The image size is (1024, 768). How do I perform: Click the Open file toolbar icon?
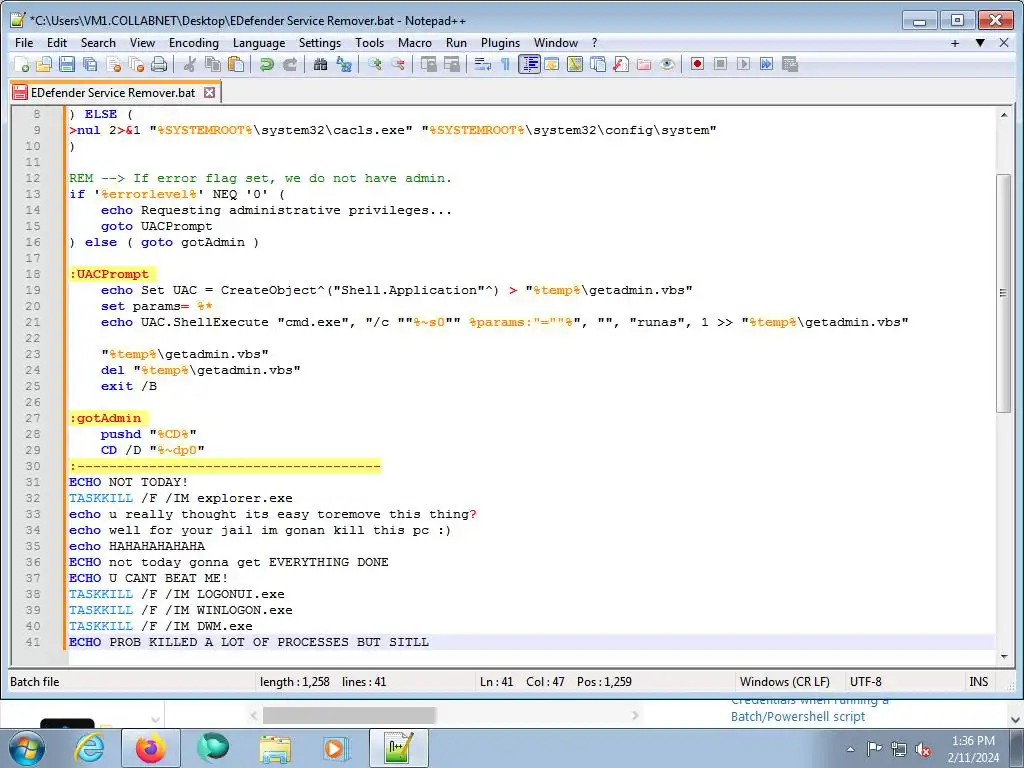pyautogui.click(x=44, y=64)
